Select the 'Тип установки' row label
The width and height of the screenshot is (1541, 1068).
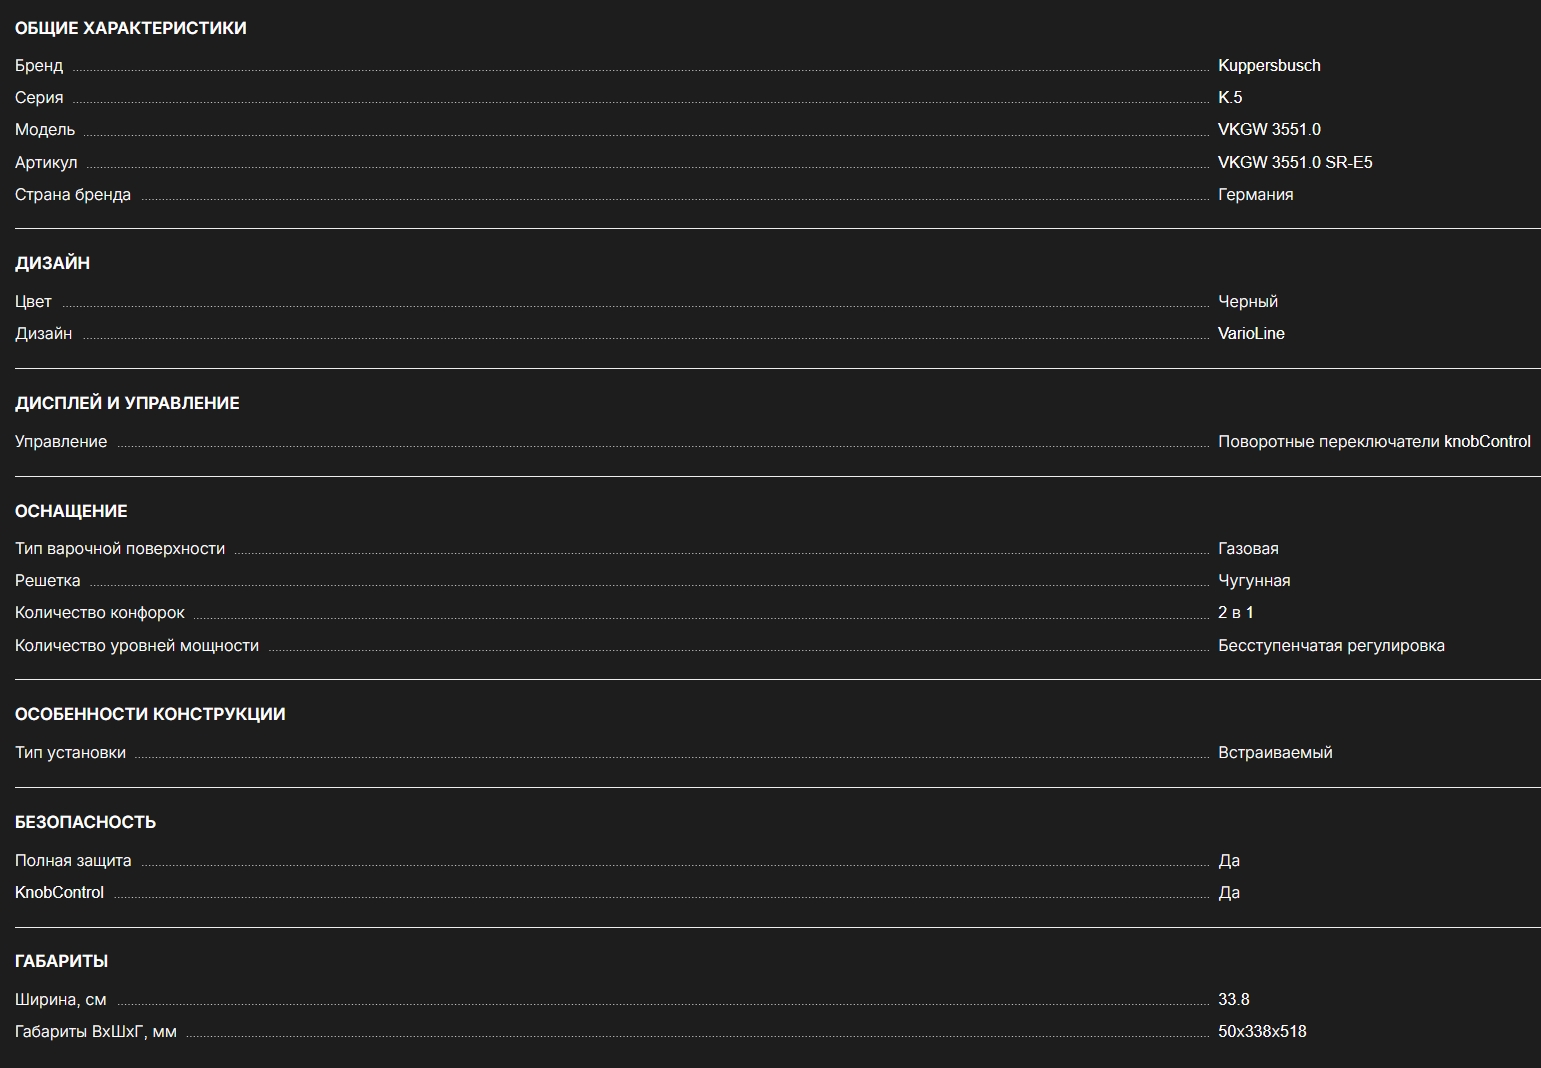coord(70,753)
